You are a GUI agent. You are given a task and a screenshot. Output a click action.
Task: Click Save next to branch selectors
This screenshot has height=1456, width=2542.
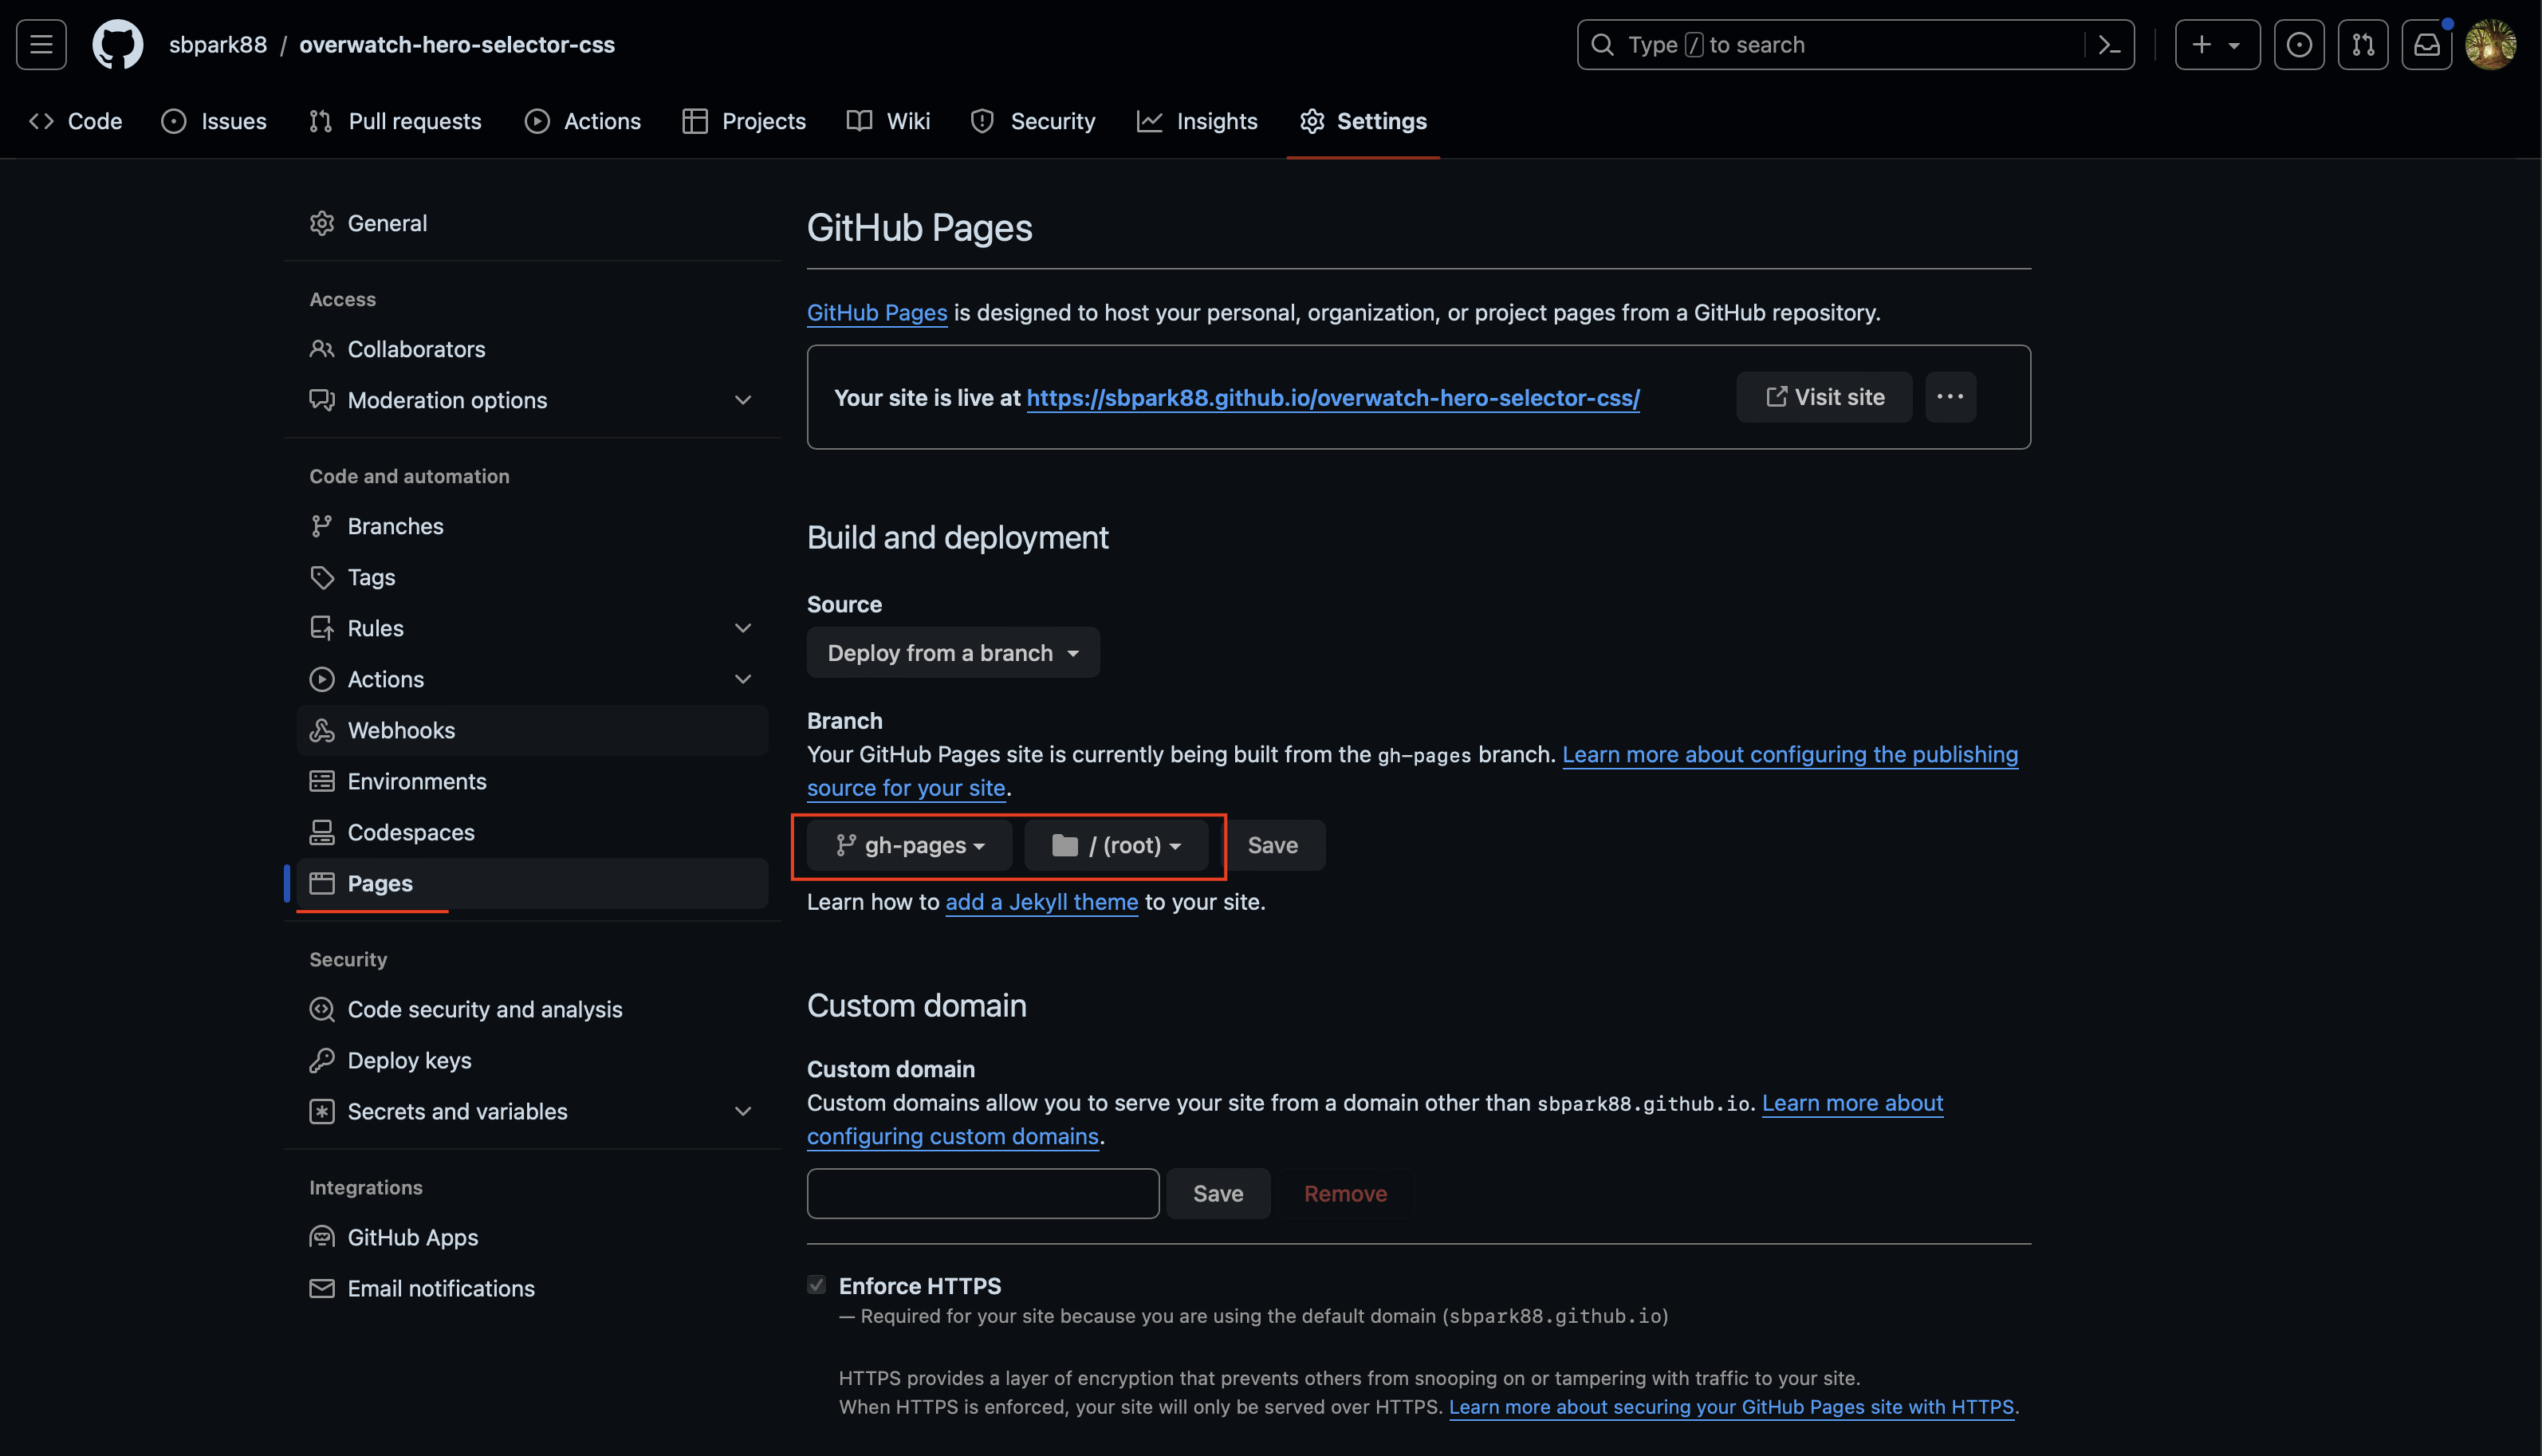pos(1272,845)
